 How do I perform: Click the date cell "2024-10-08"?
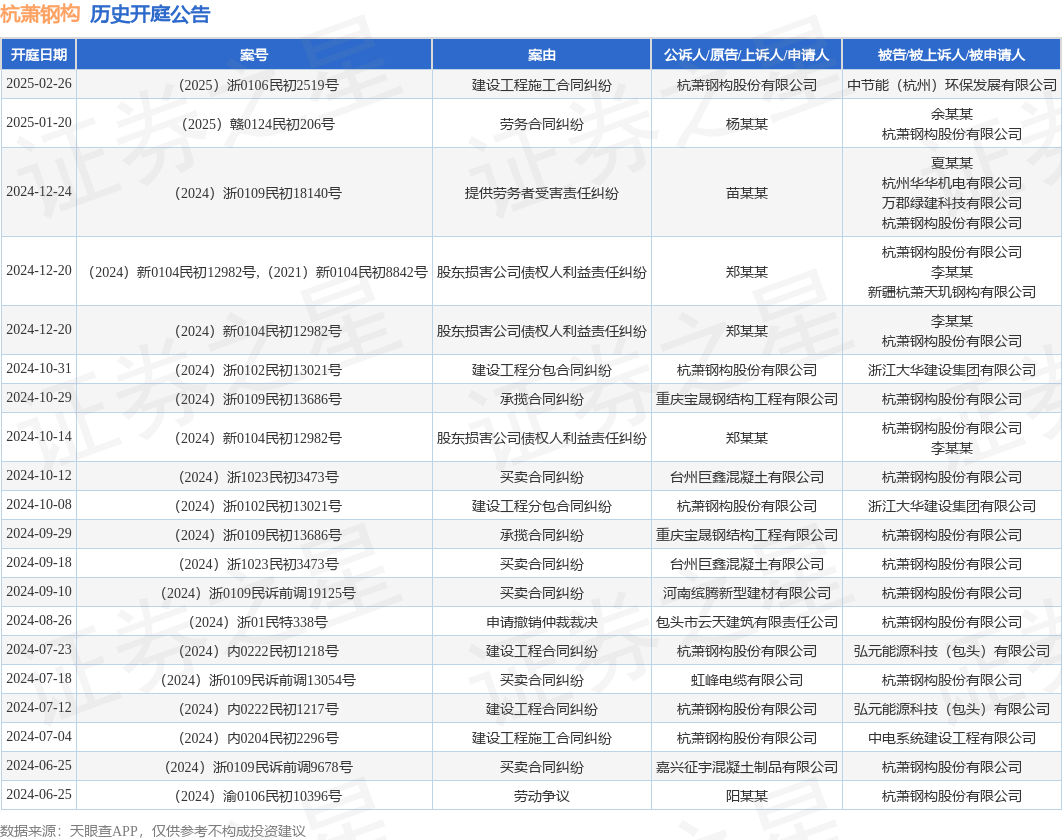click(x=39, y=505)
